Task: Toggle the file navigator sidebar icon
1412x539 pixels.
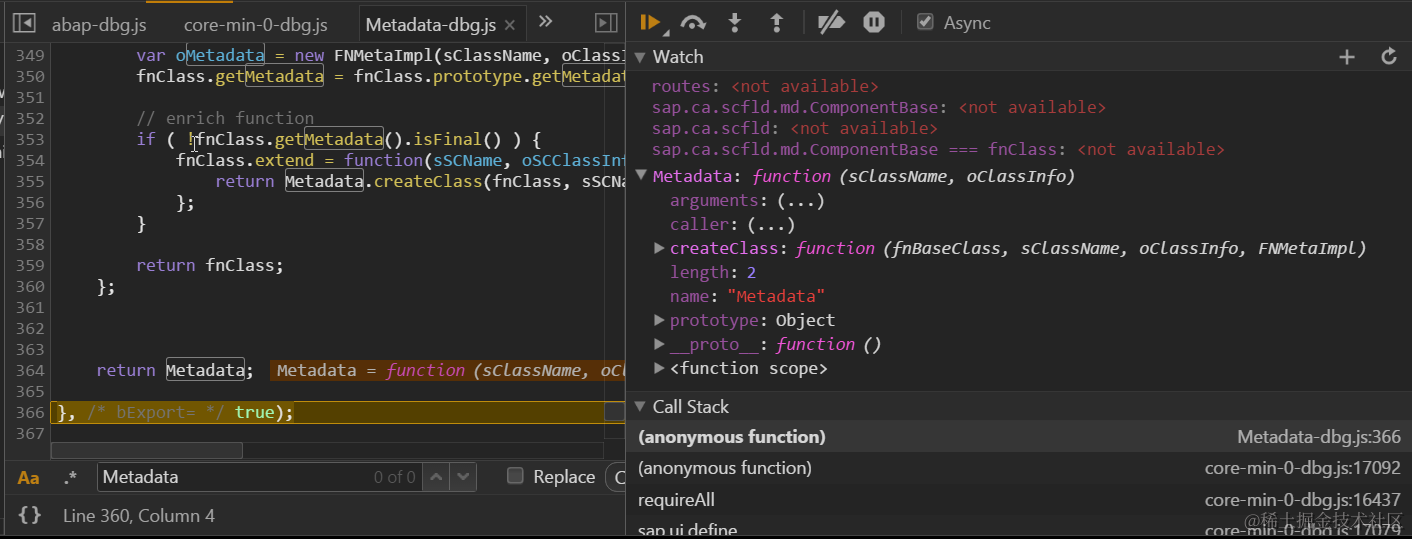Action: pyautogui.click(x=25, y=22)
